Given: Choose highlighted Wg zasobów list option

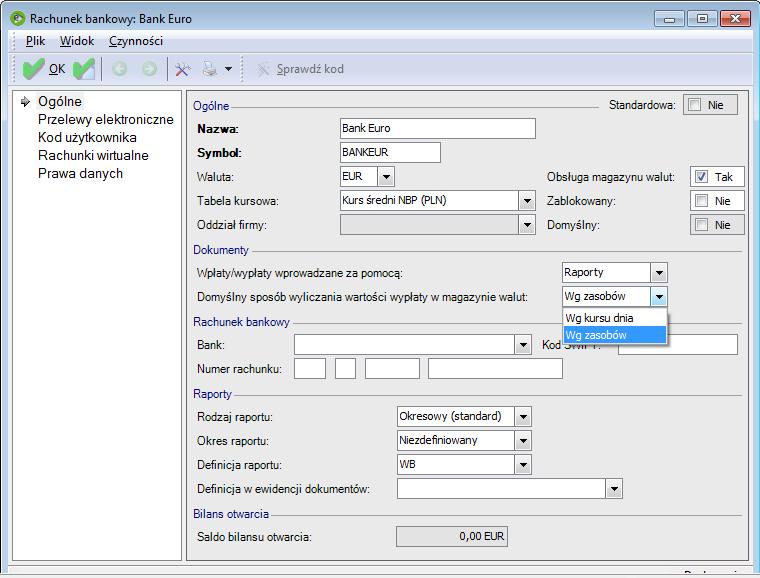Looking at the screenshot, I should [x=615, y=335].
